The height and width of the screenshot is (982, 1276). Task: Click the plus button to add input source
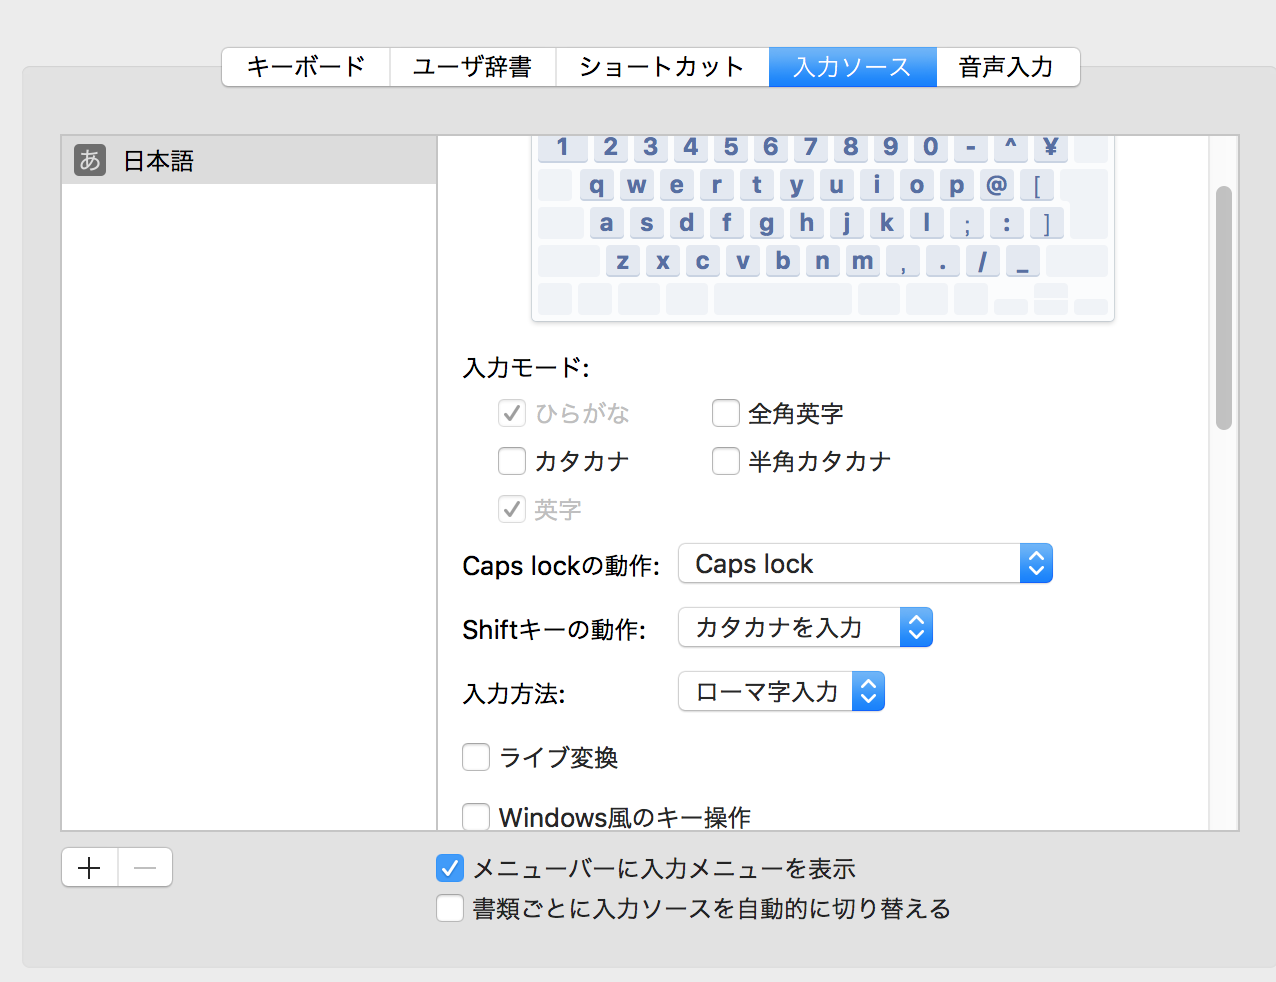coord(90,868)
